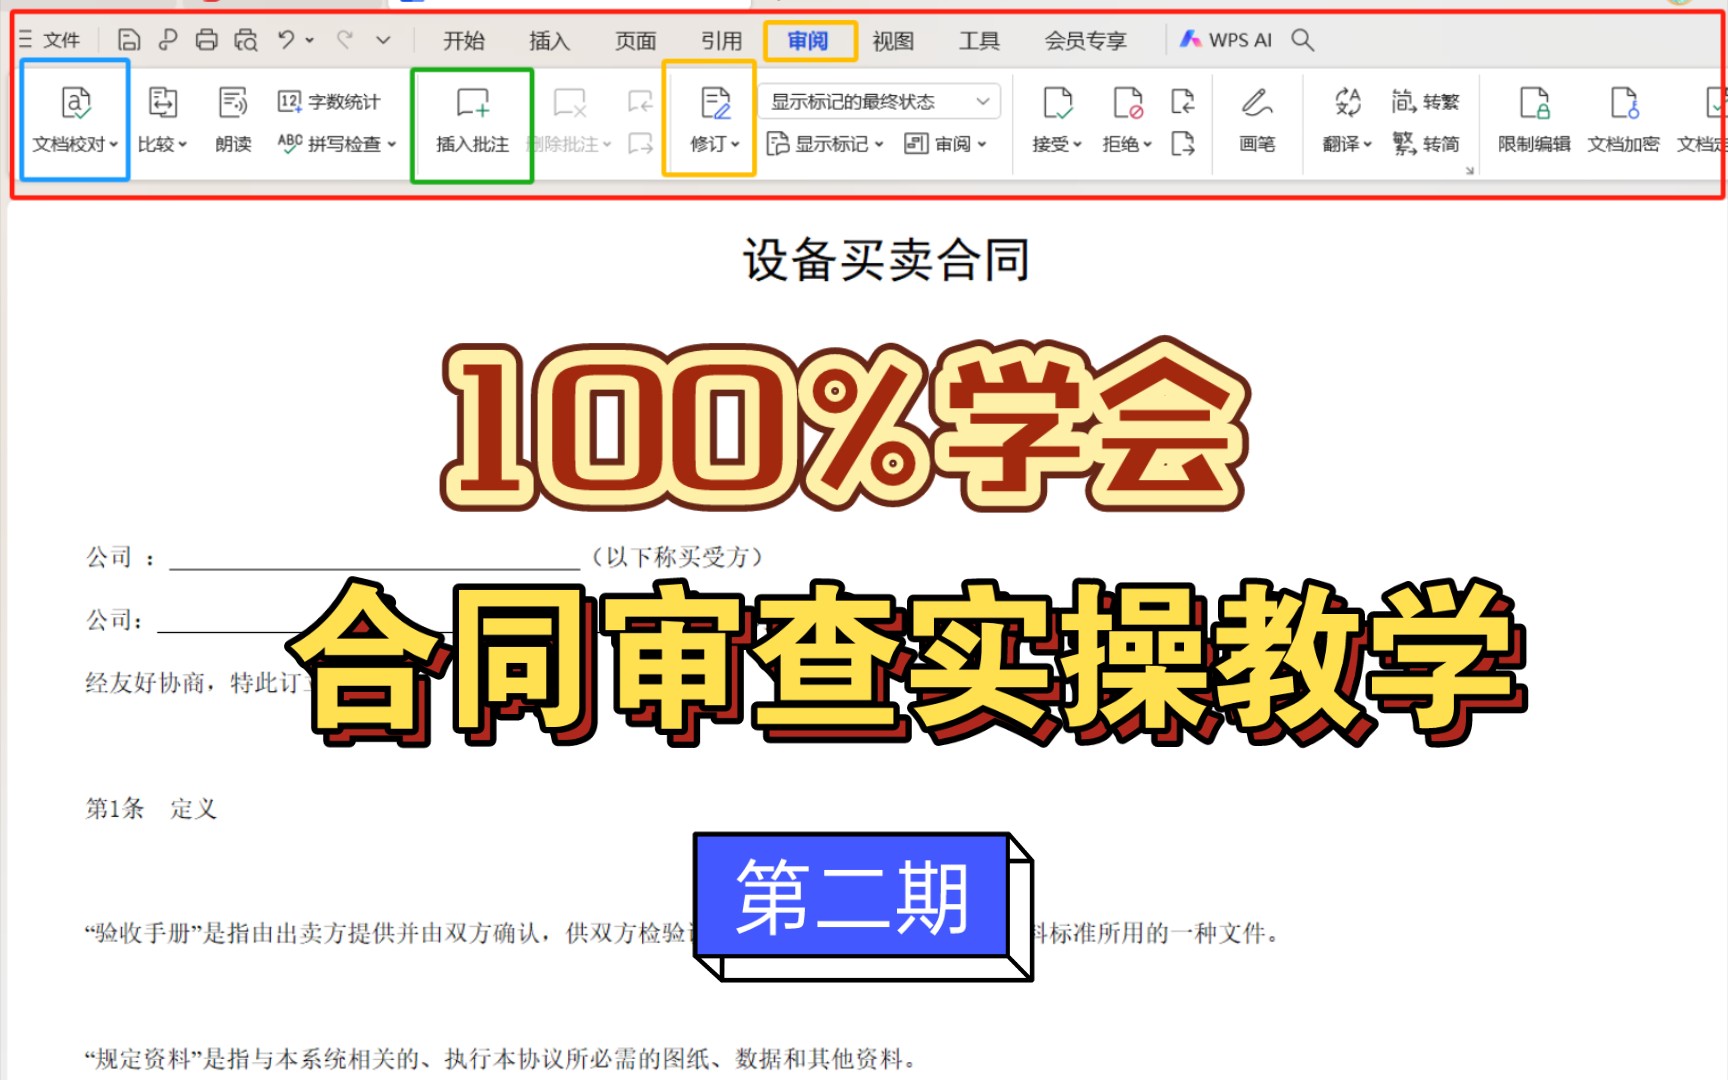Viewport: 1728px width, 1080px height.
Task: Click the paragraph starting with "验收手册"
Action: (682, 933)
